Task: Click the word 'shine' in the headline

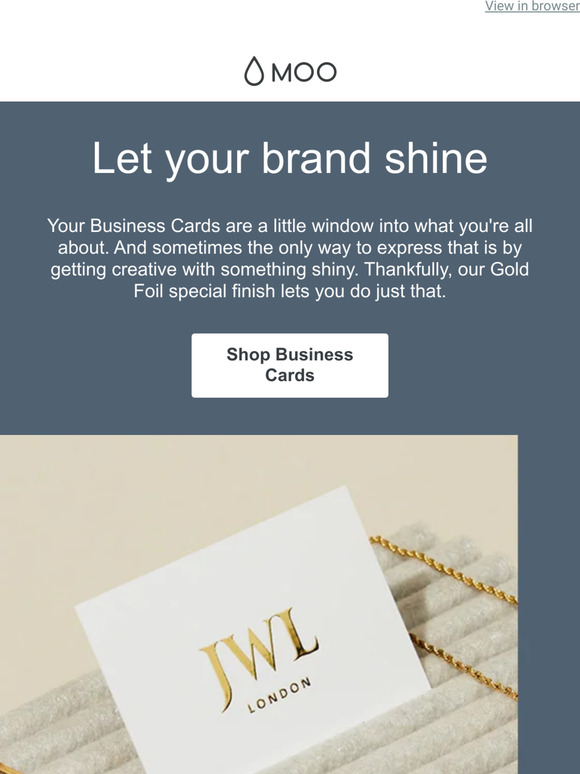Action: [x=436, y=158]
